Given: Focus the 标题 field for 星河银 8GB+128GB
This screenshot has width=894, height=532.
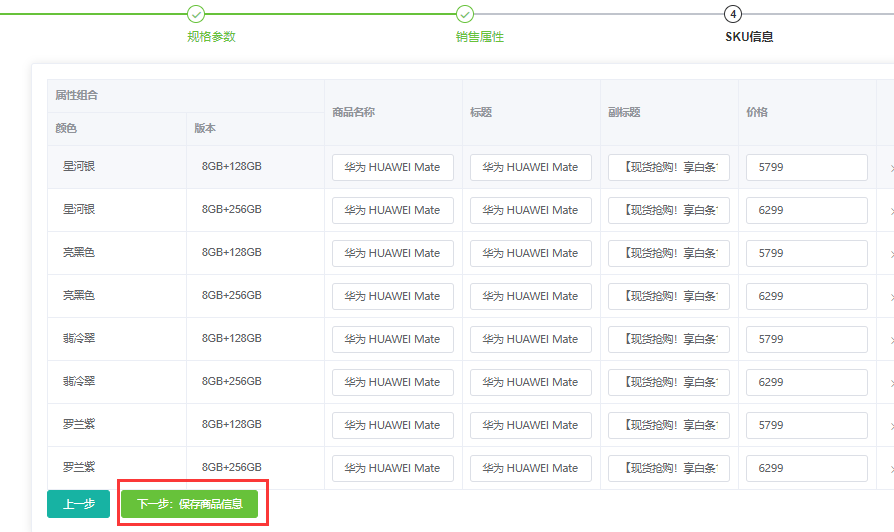Looking at the screenshot, I should click(531, 167).
